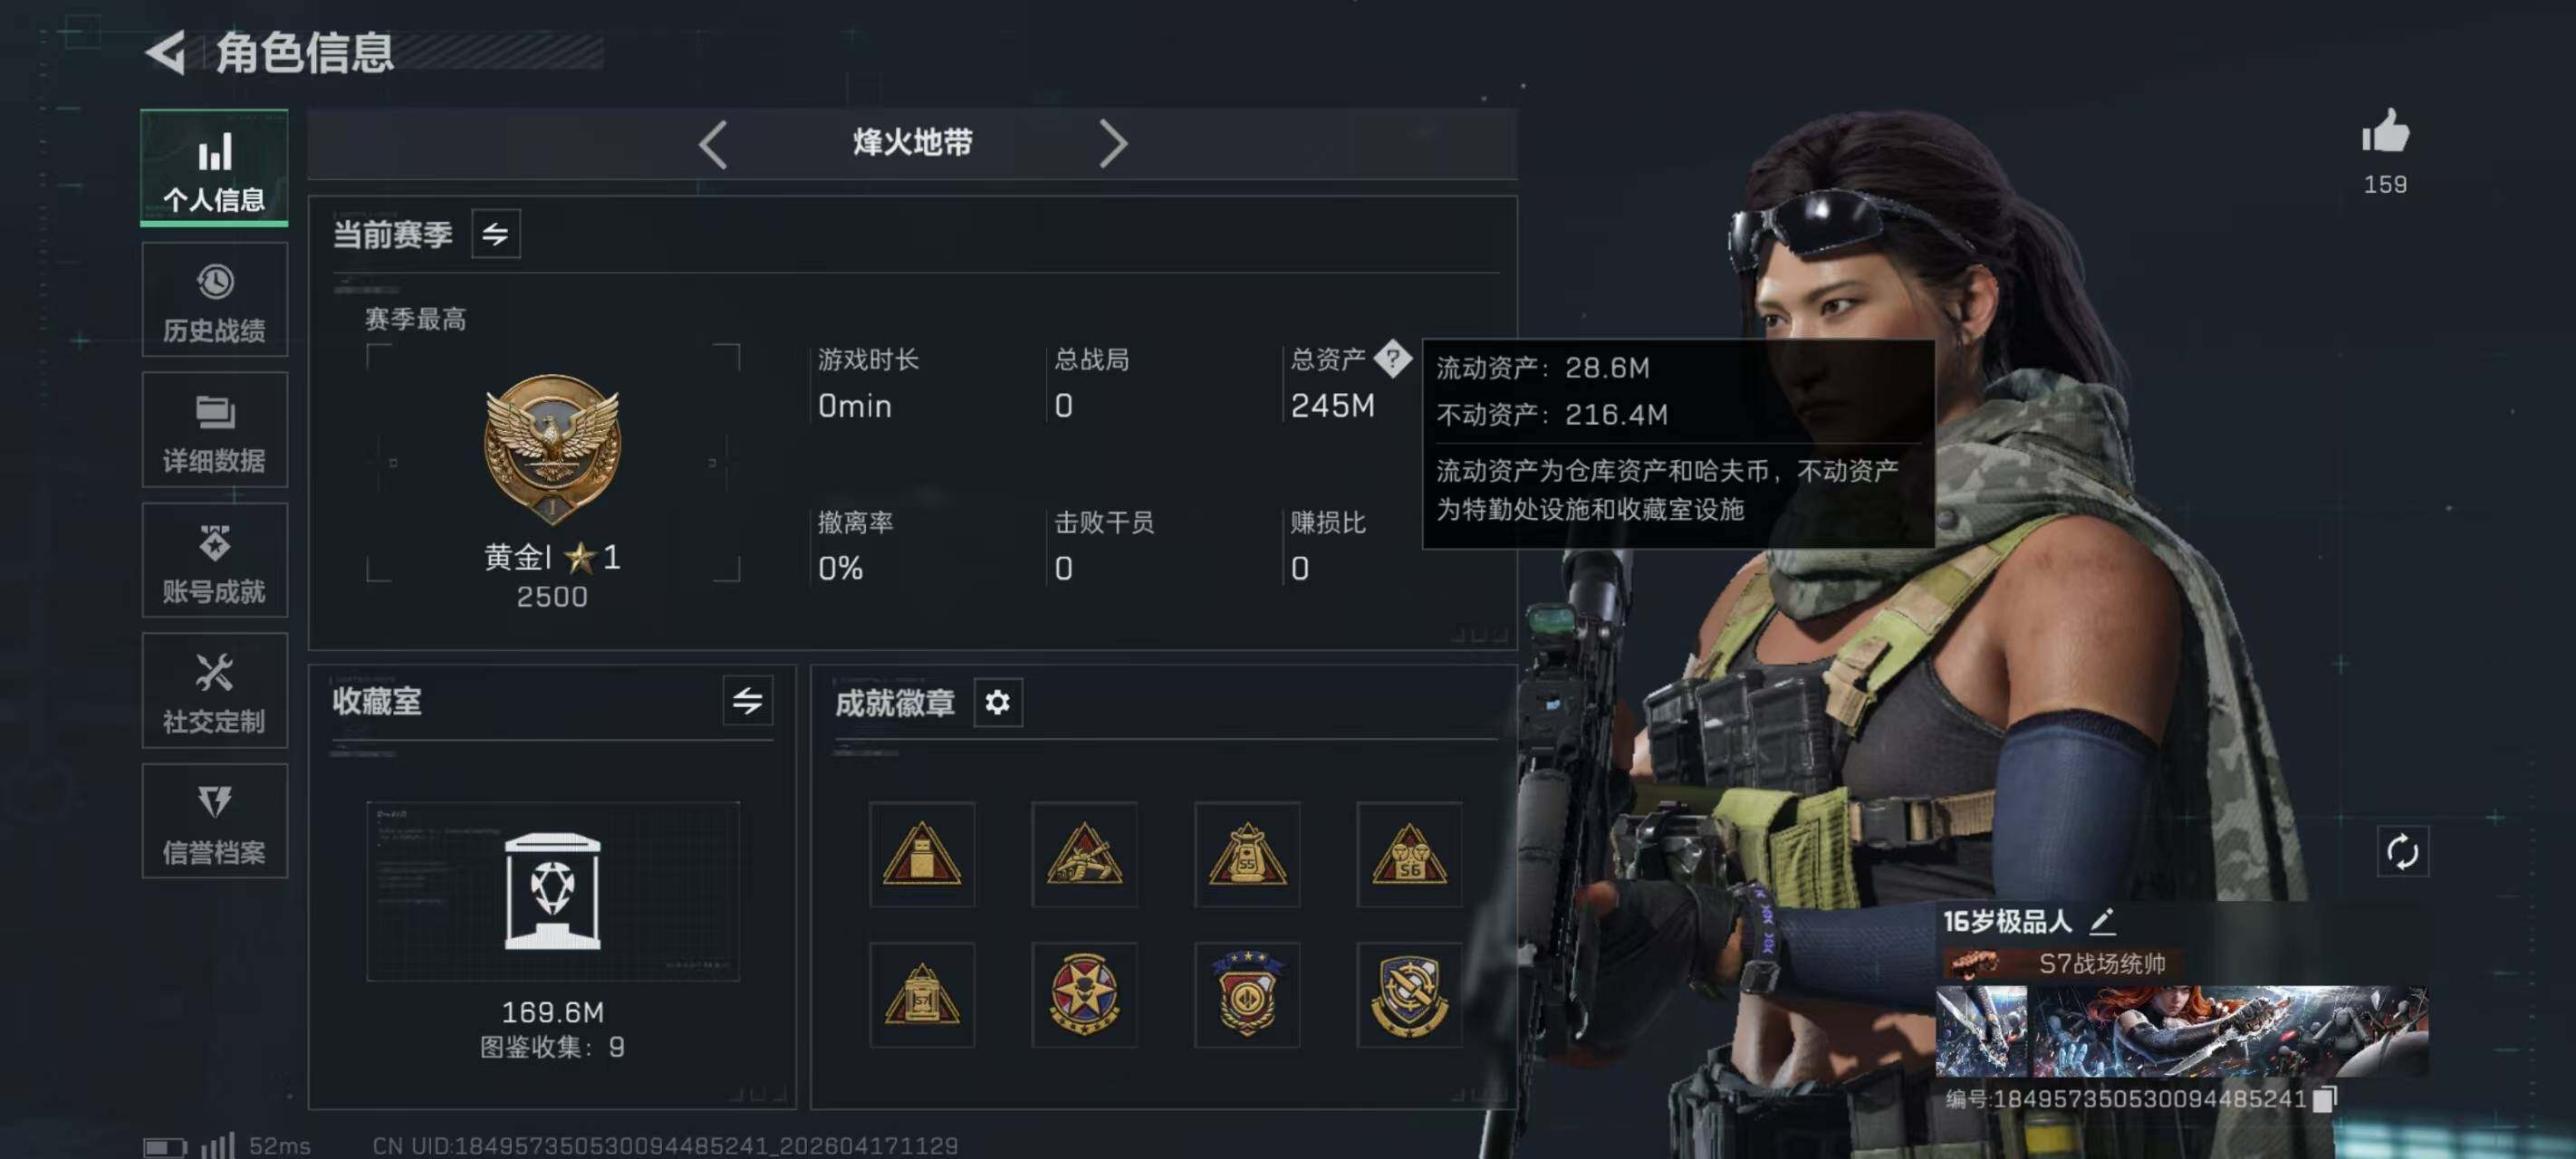This screenshot has width=2576, height=1159.
Task: Click the back arrow beside 角色信息
Action: 166,52
